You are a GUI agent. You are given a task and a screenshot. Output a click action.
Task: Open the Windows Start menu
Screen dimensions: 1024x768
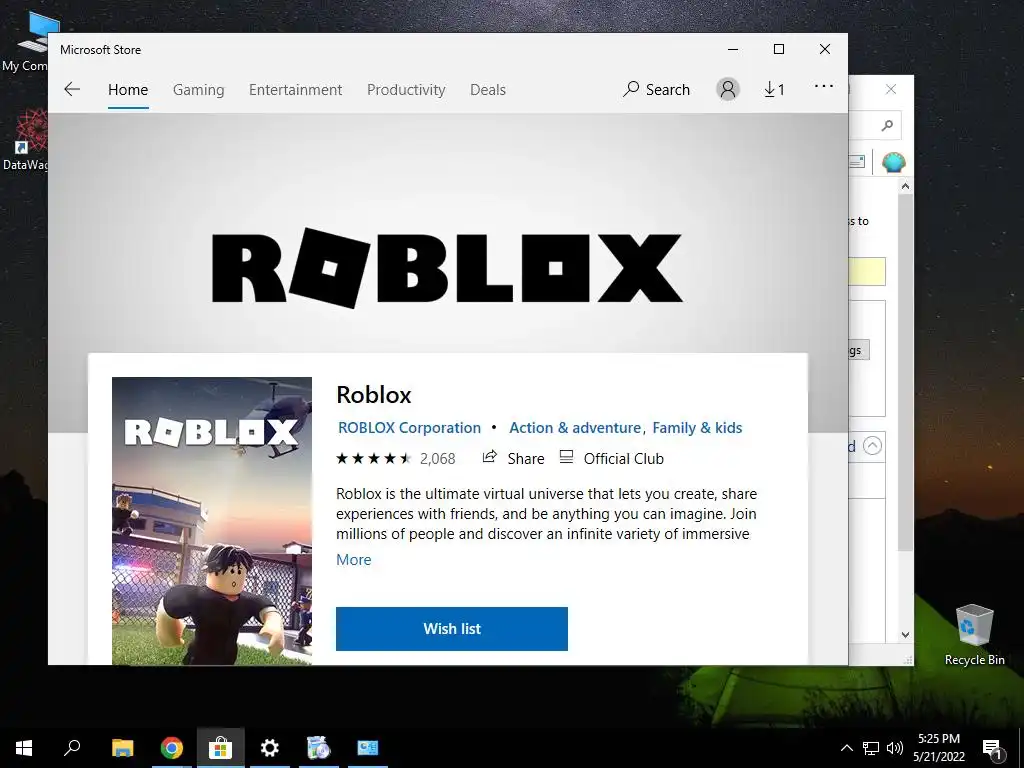pos(24,748)
